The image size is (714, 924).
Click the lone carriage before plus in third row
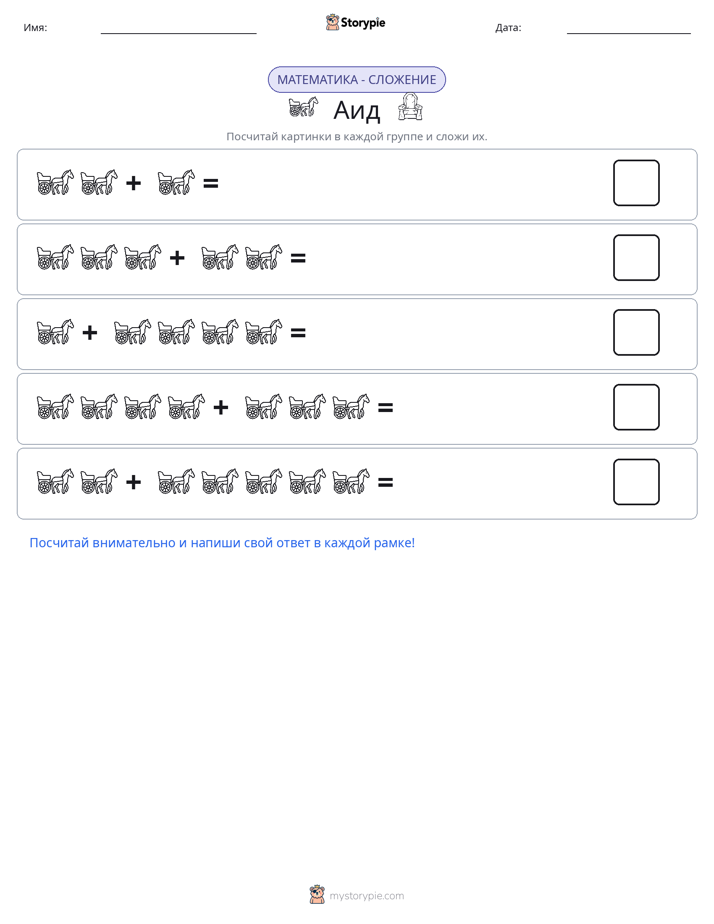55,332
